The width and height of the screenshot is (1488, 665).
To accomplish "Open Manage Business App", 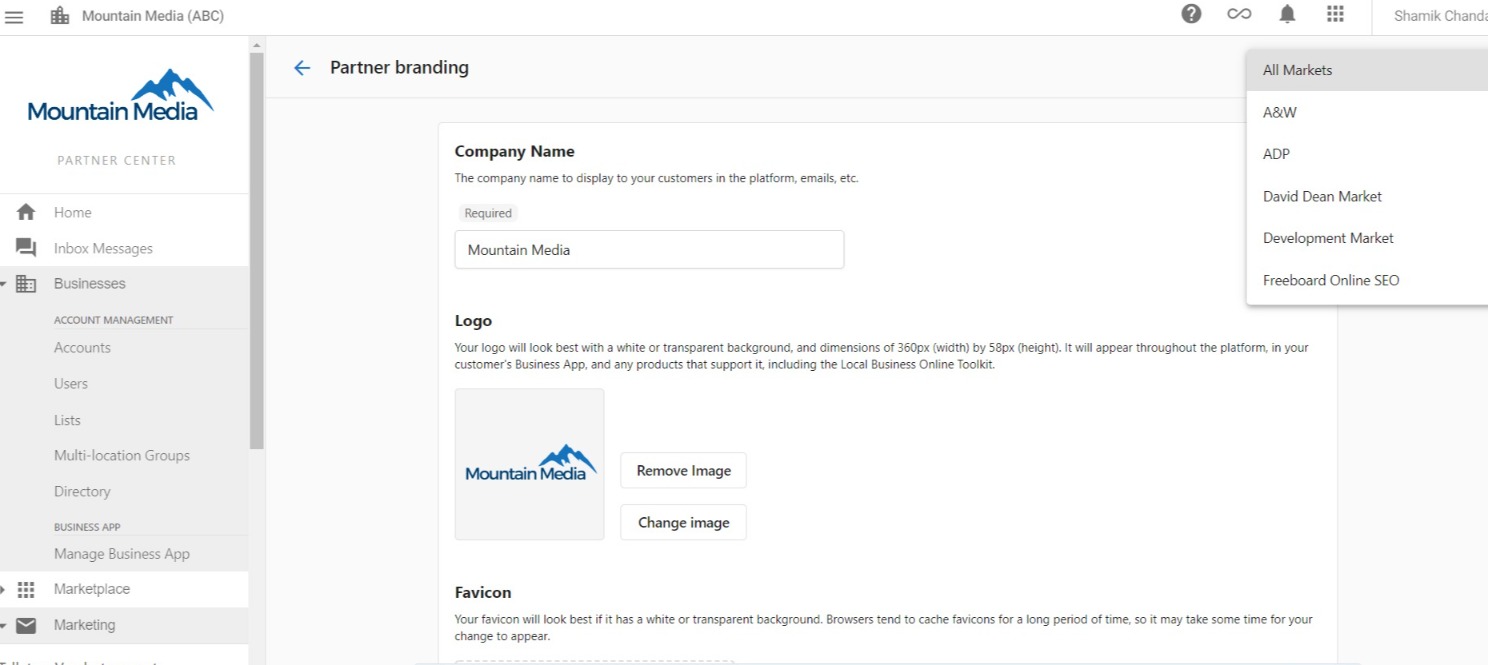I will coord(122,554).
